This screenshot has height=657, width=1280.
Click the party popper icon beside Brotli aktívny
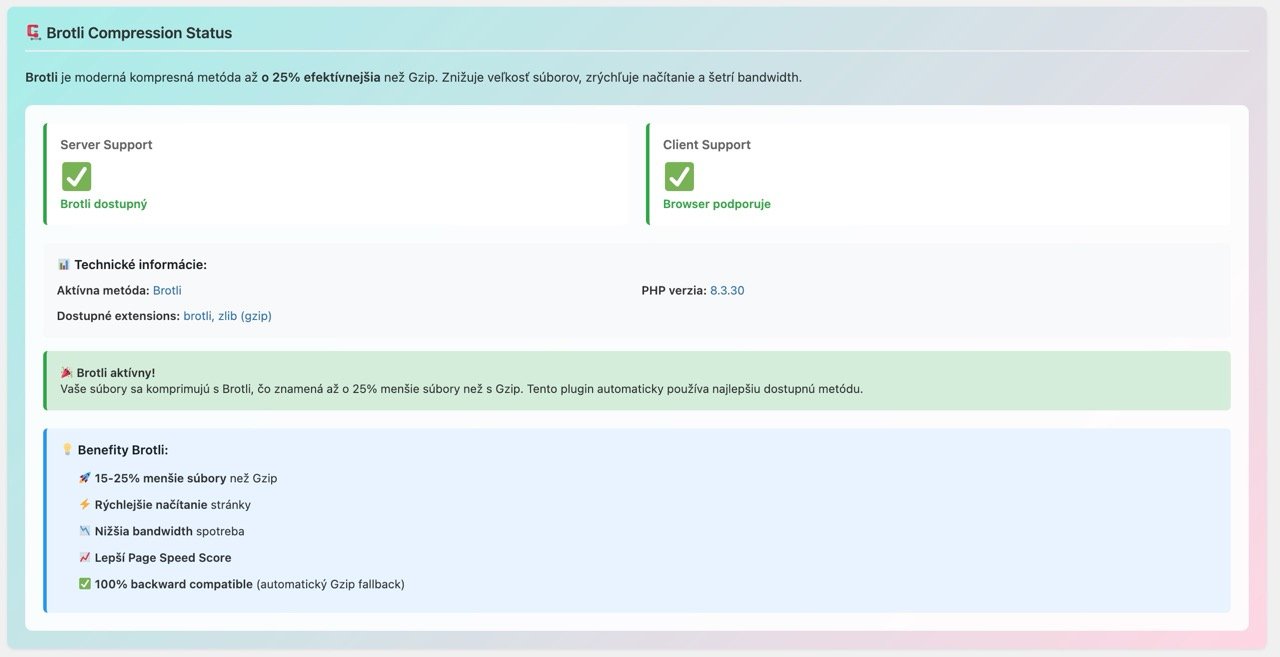[66, 372]
